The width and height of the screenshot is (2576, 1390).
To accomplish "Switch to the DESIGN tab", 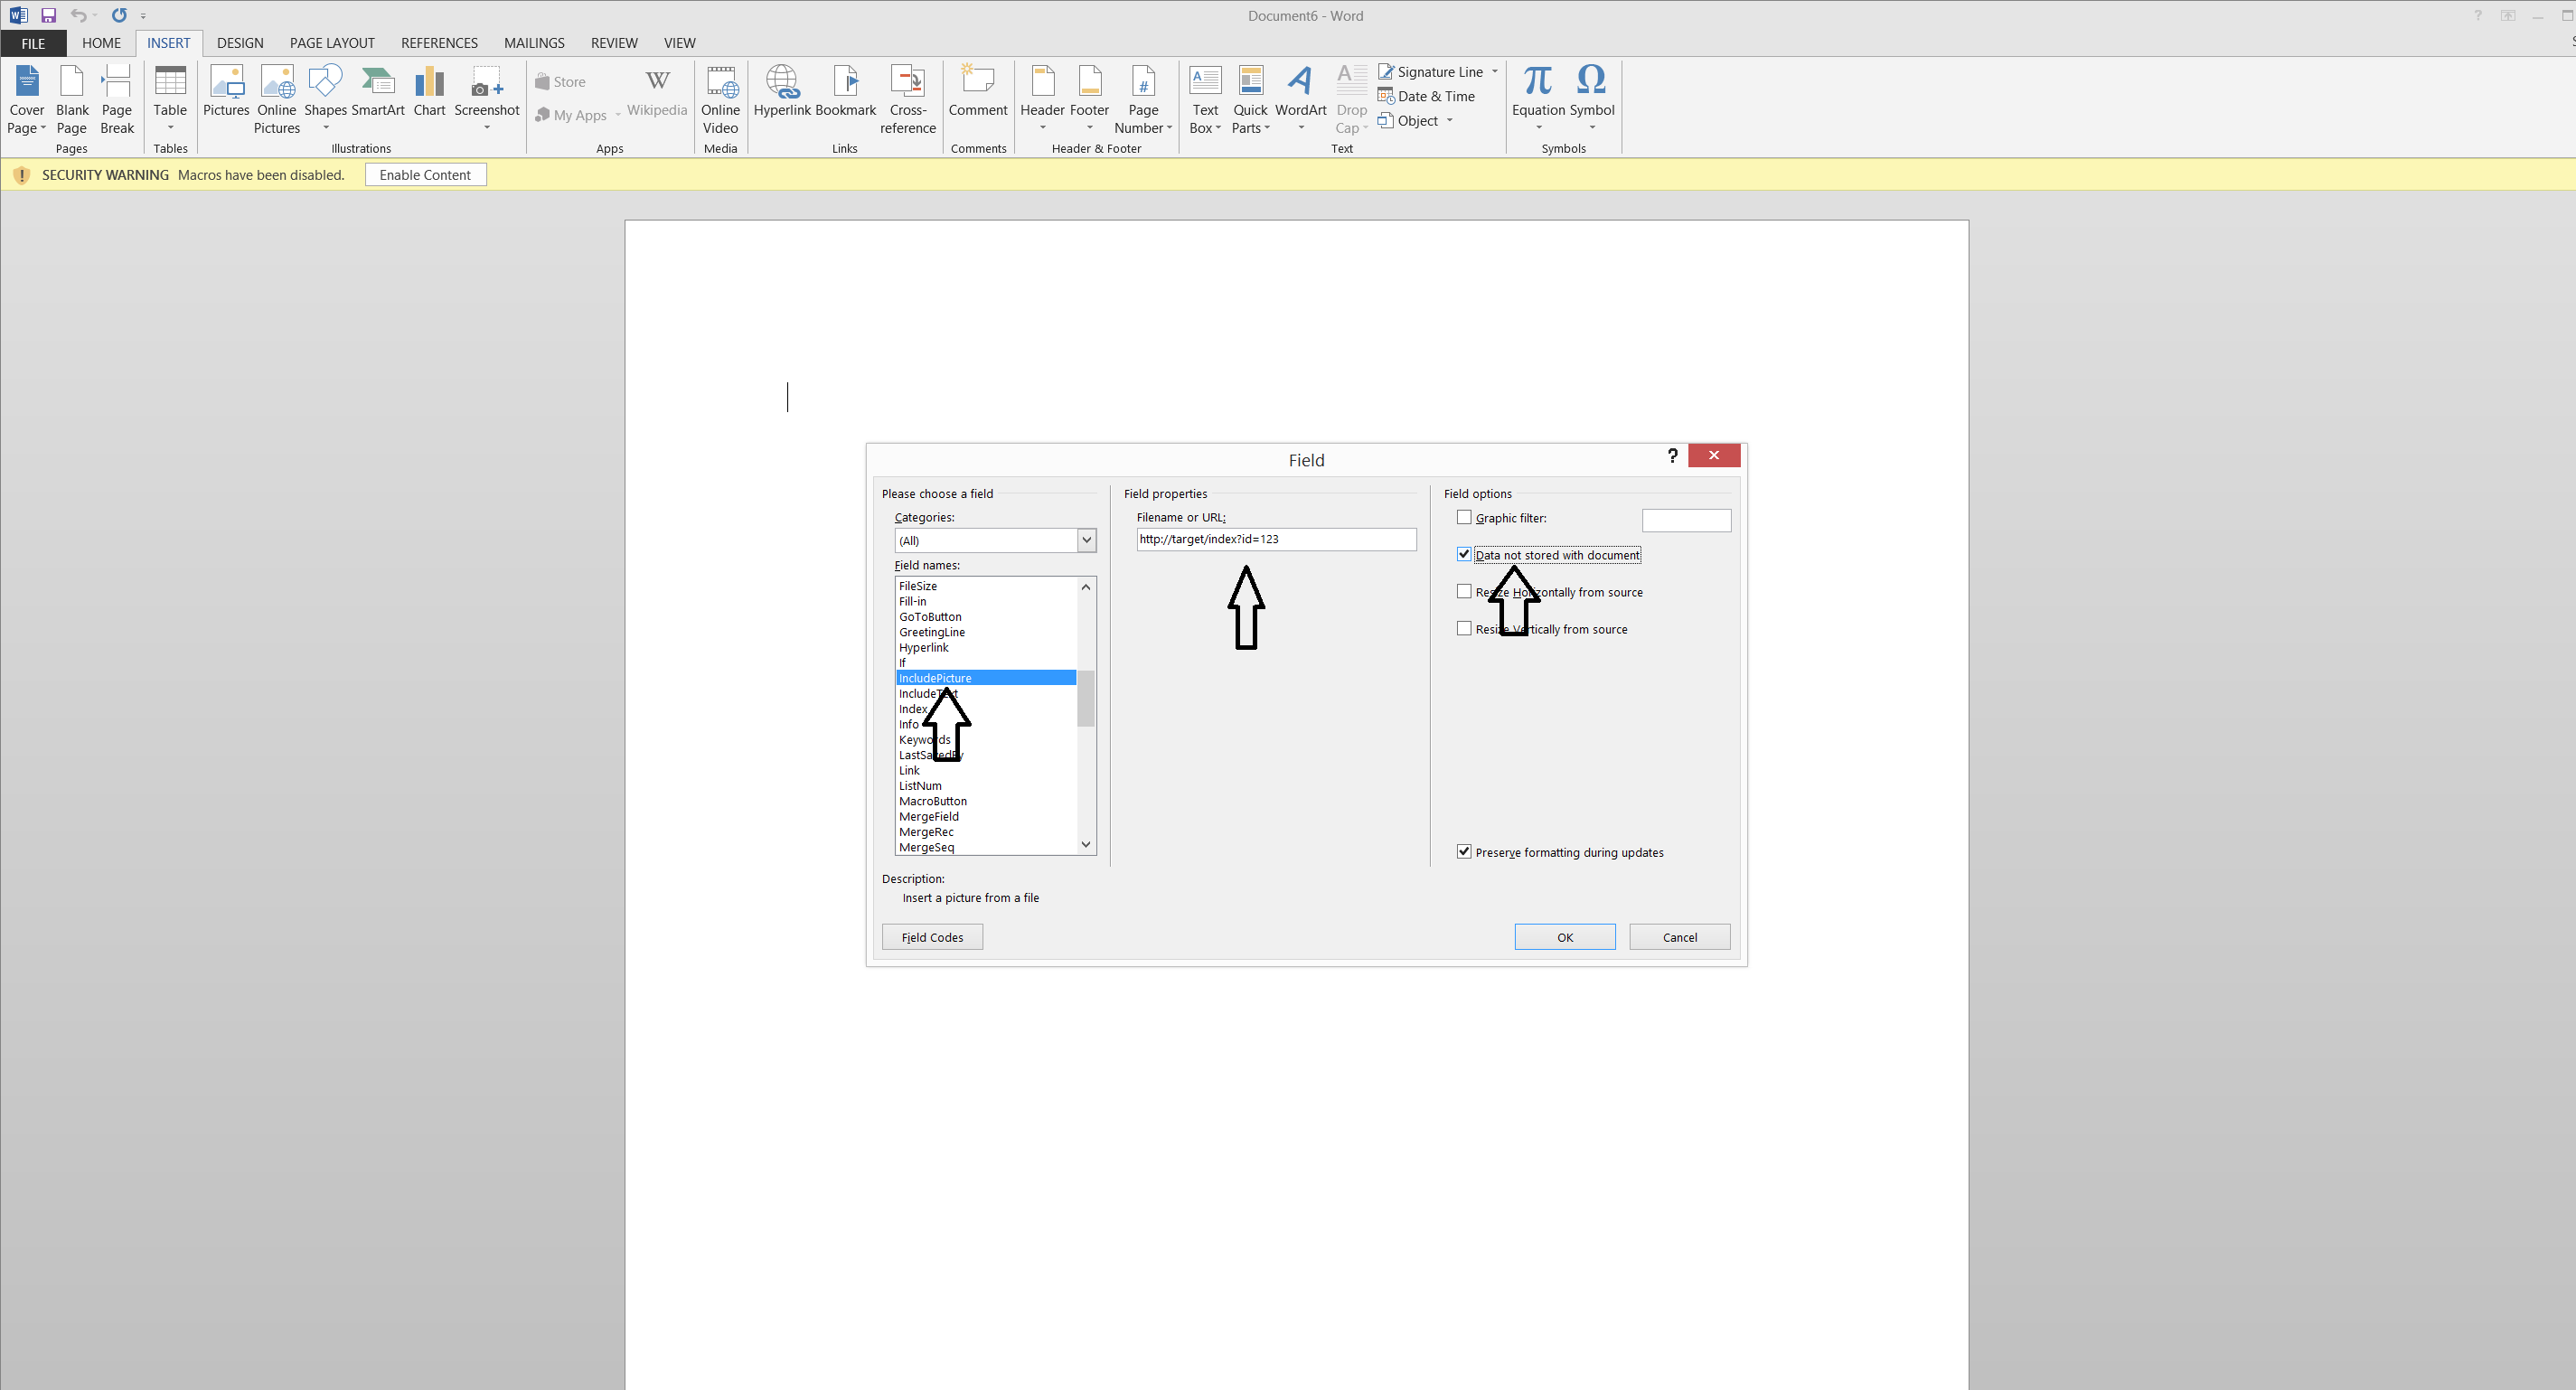I will 240,43.
